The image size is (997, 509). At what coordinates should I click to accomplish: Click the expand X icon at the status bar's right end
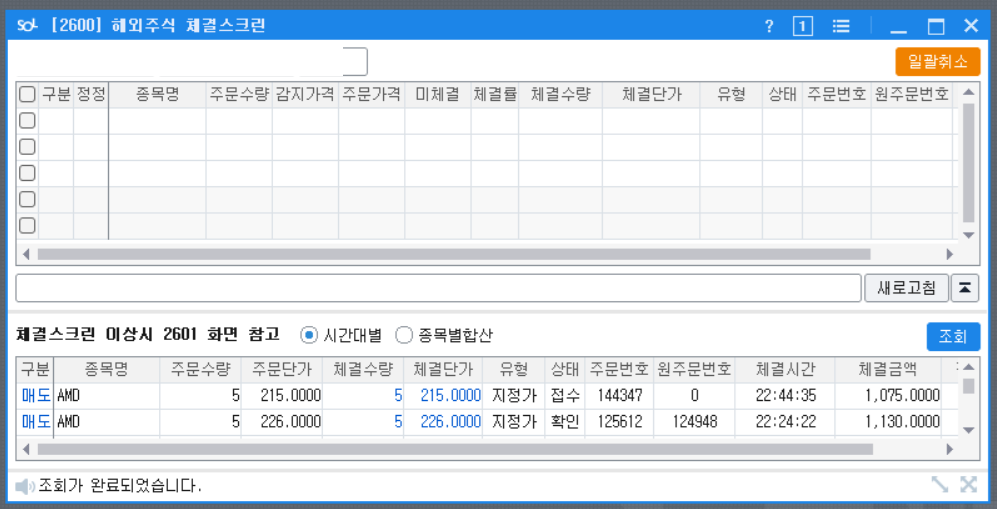click(968, 485)
